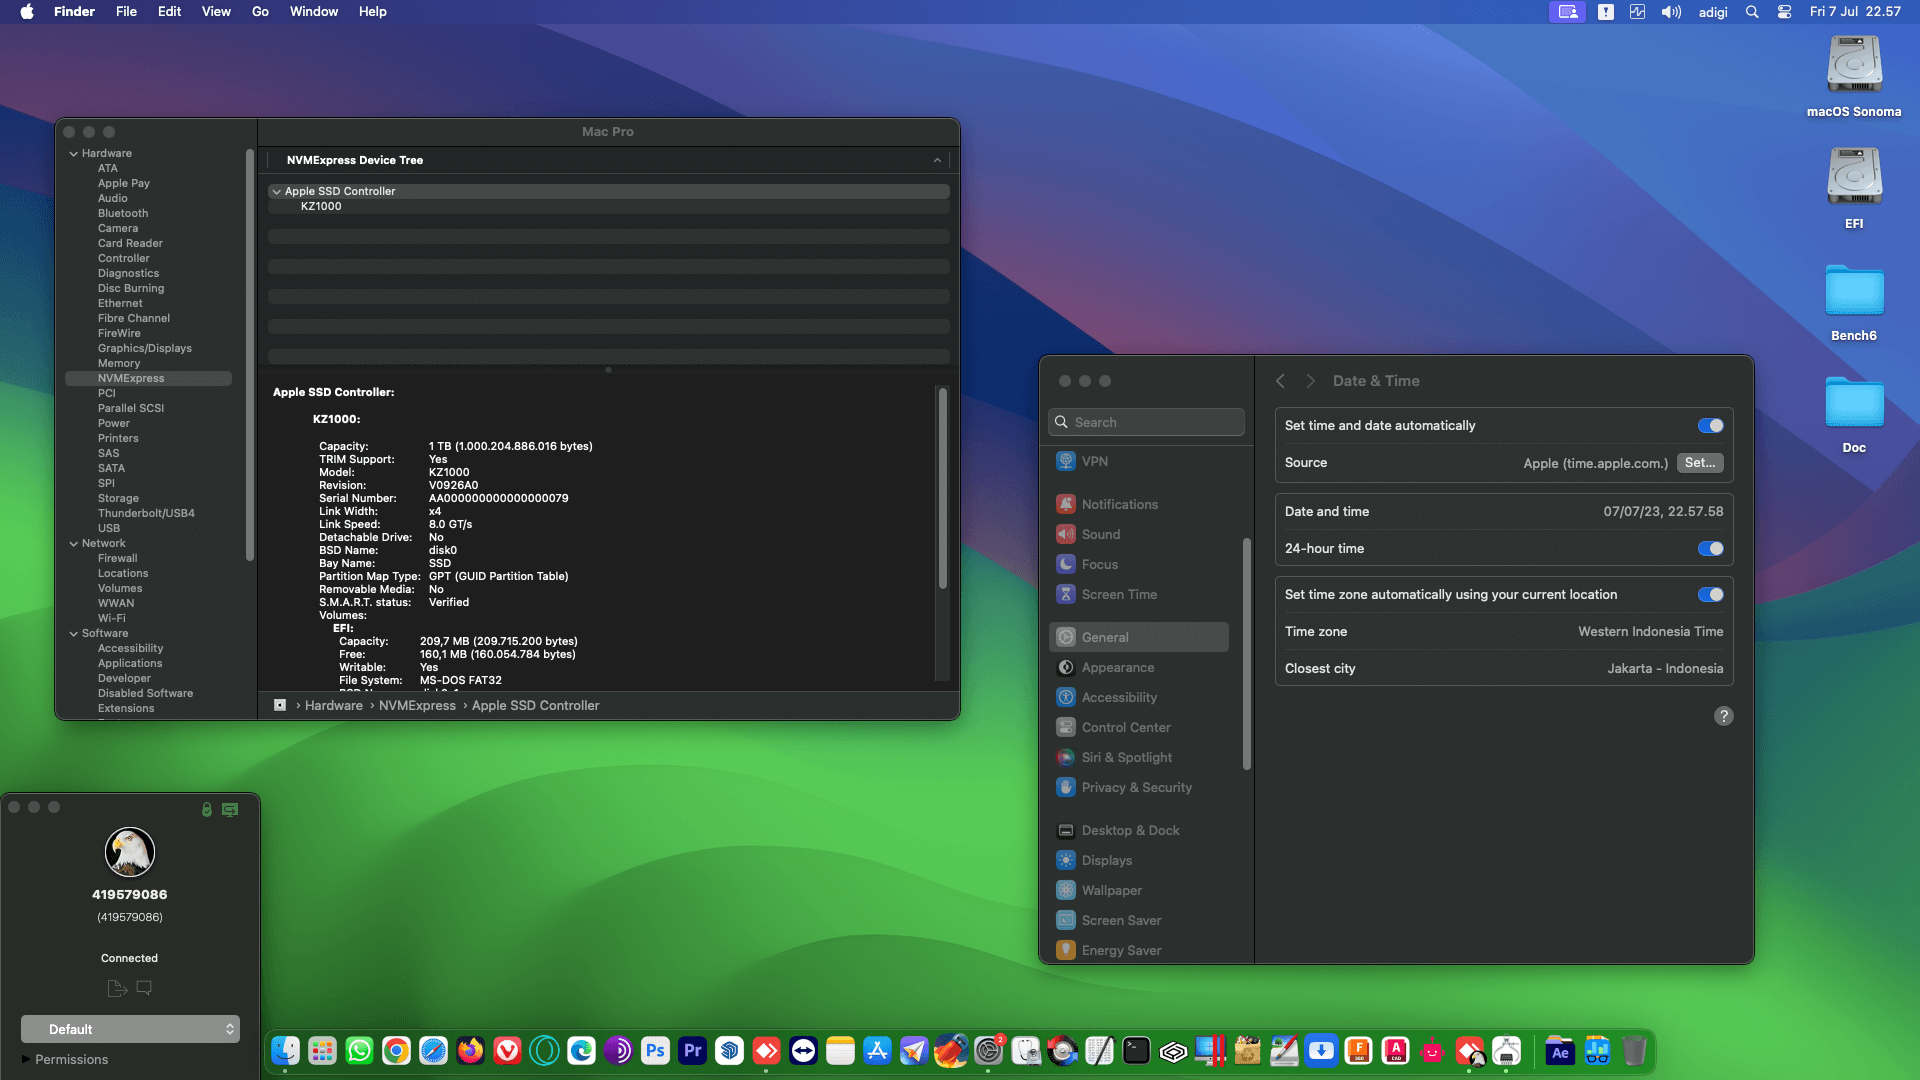This screenshot has height=1080, width=1920.
Task: Click the green lock icon in AnyDesk panel
Action: (x=207, y=809)
